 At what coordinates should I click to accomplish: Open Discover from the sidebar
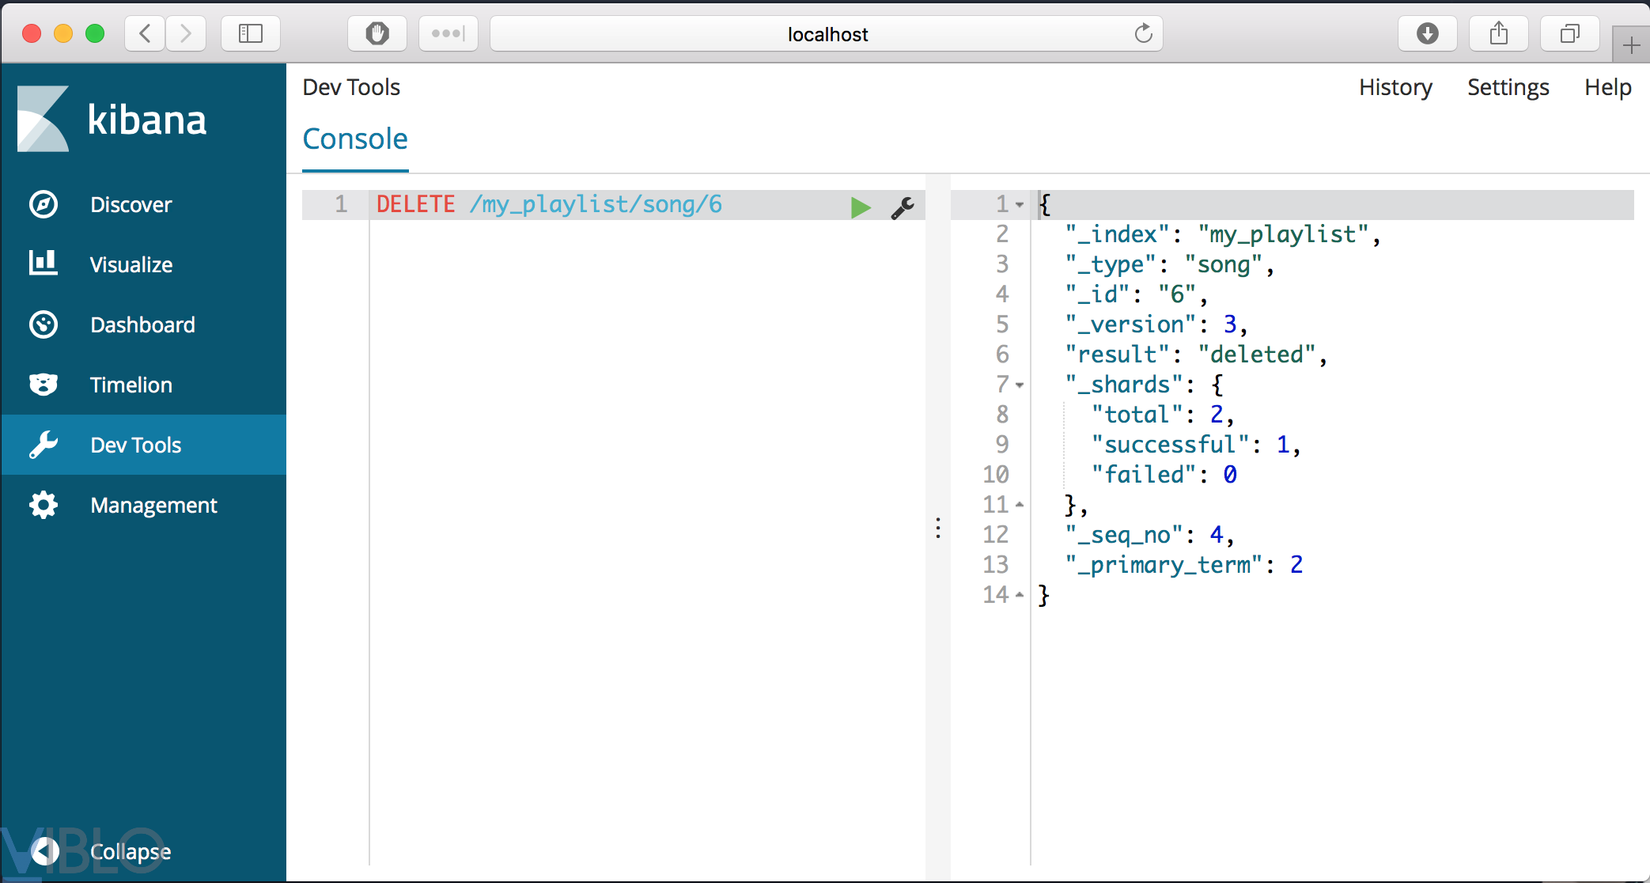(x=130, y=204)
